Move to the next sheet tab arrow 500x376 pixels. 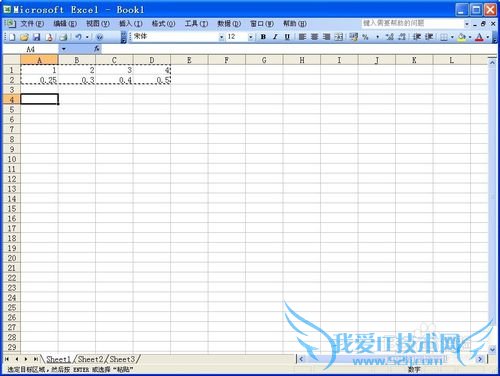click(x=26, y=359)
